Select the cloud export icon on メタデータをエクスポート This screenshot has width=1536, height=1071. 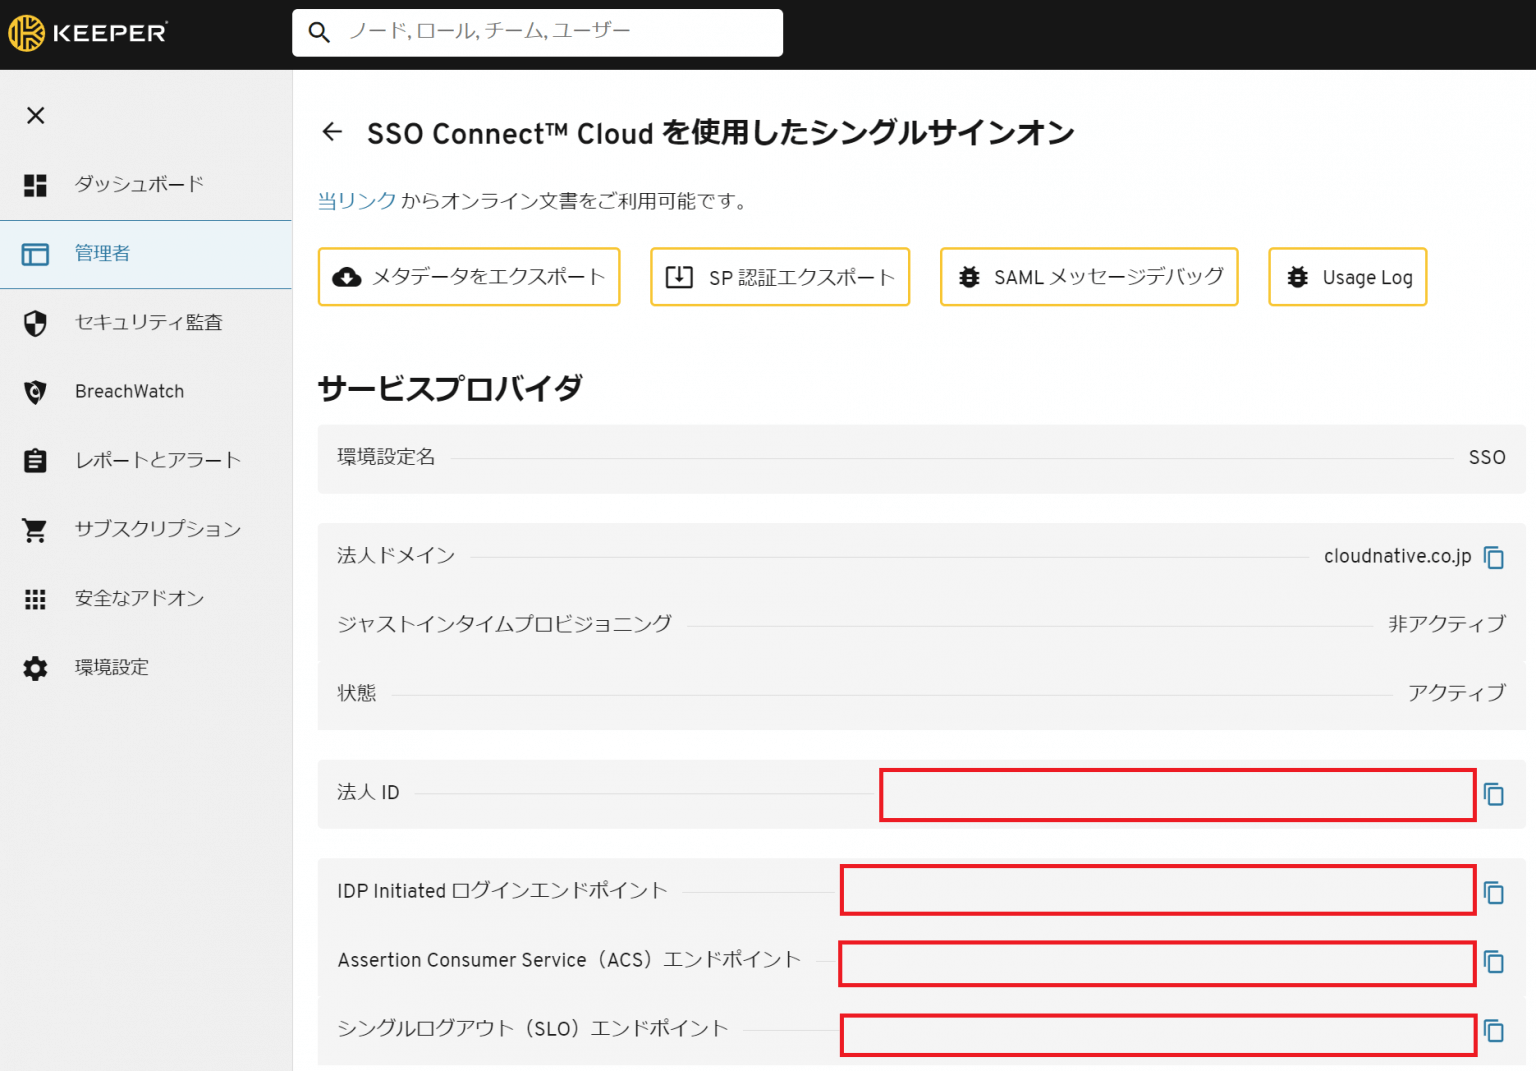[x=347, y=277]
